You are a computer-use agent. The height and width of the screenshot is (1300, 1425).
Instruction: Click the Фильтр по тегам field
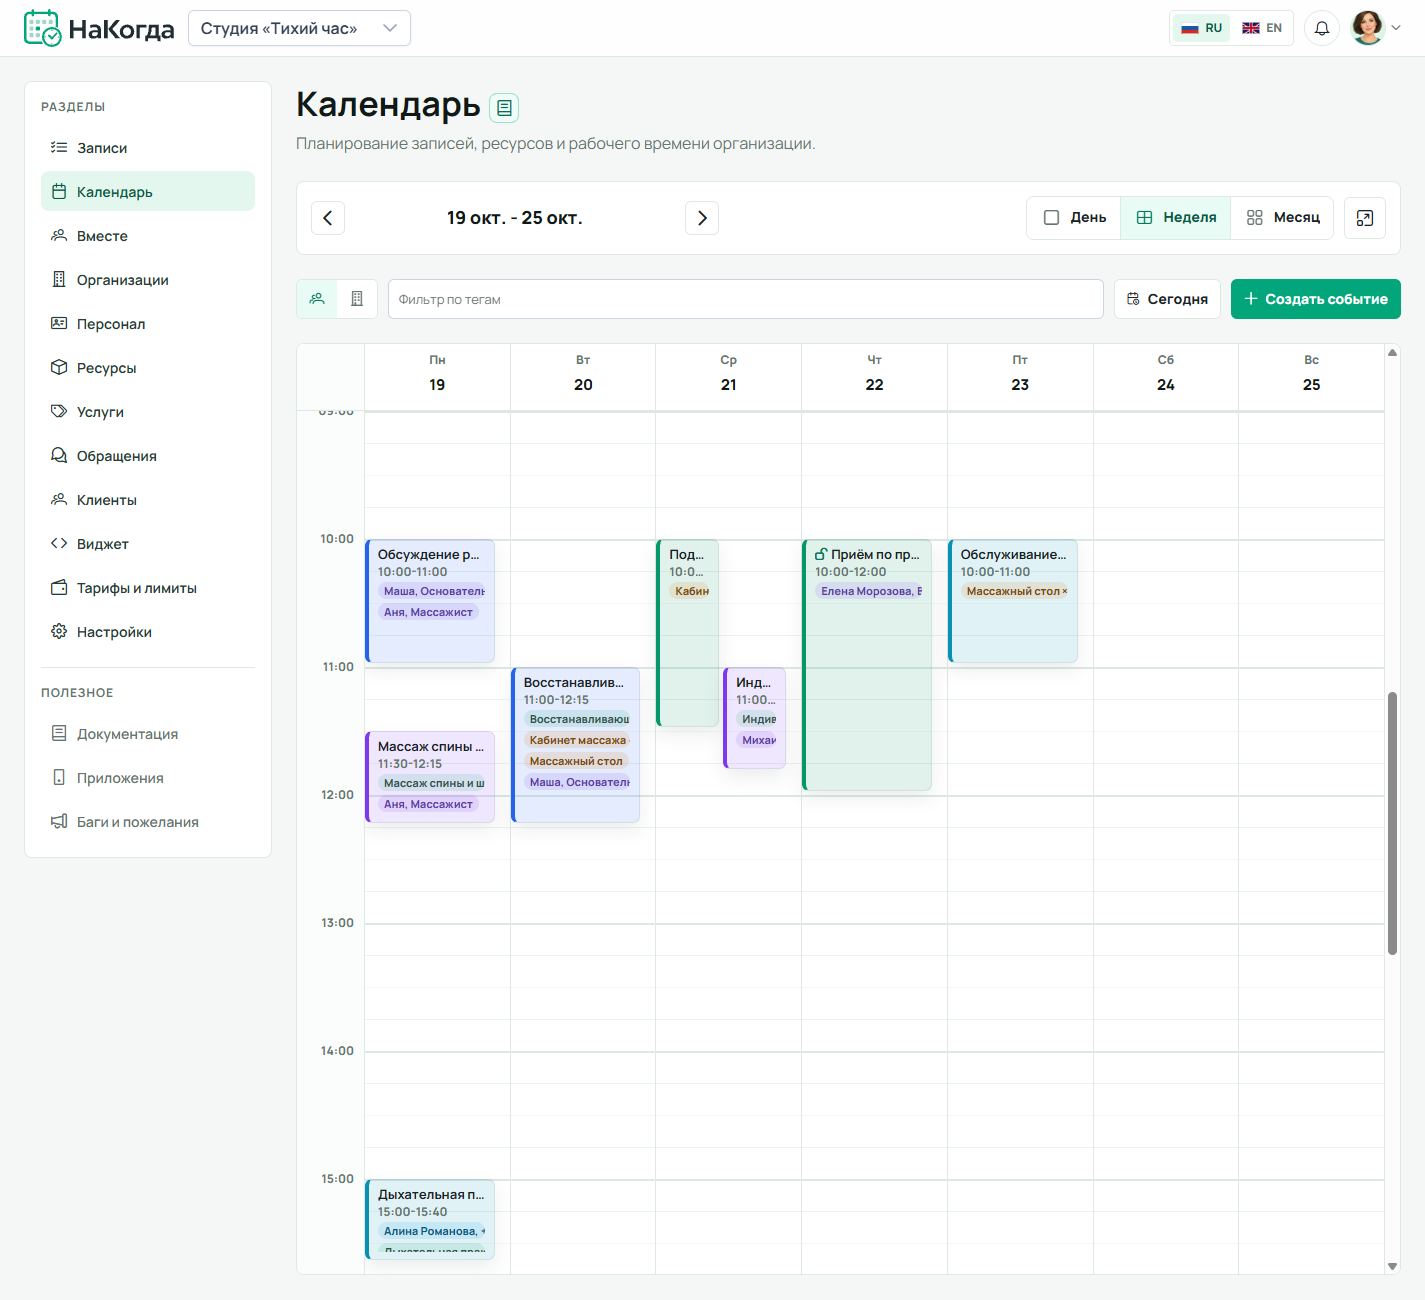click(x=745, y=299)
